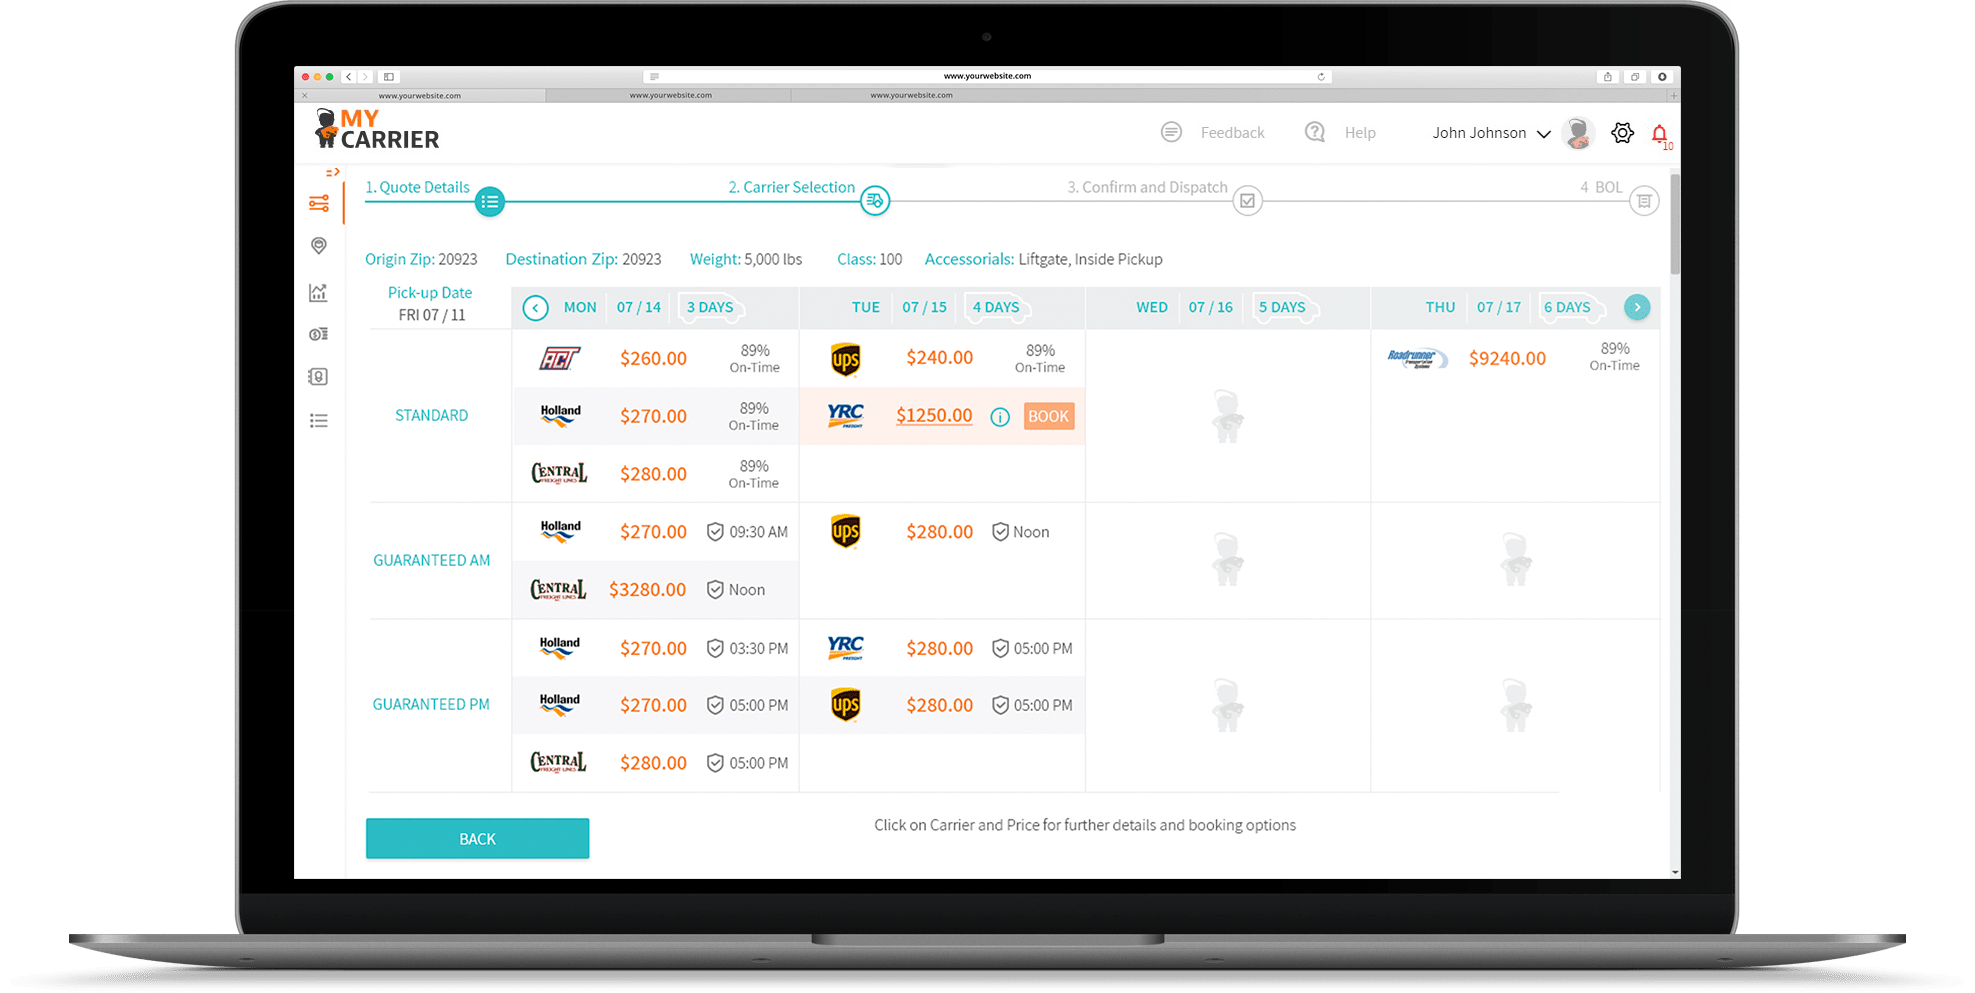Select Holland $270.00 09:30 AM quote

pyautogui.click(x=655, y=532)
